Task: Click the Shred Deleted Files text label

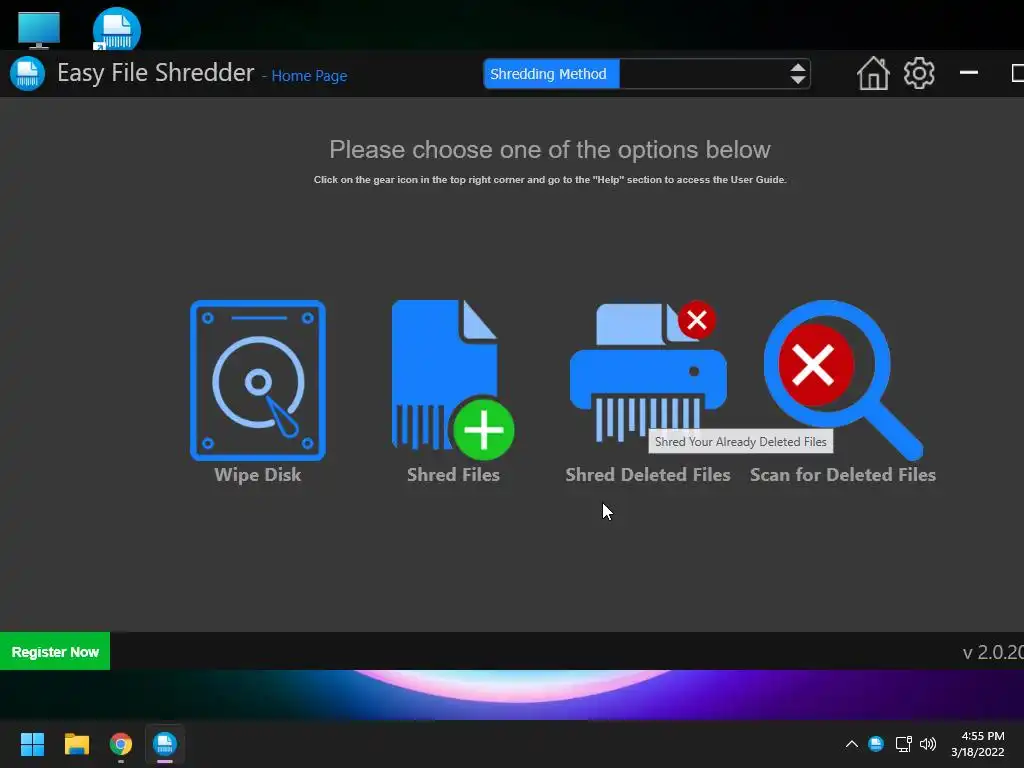Action: pyautogui.click(x=648, y=475)
